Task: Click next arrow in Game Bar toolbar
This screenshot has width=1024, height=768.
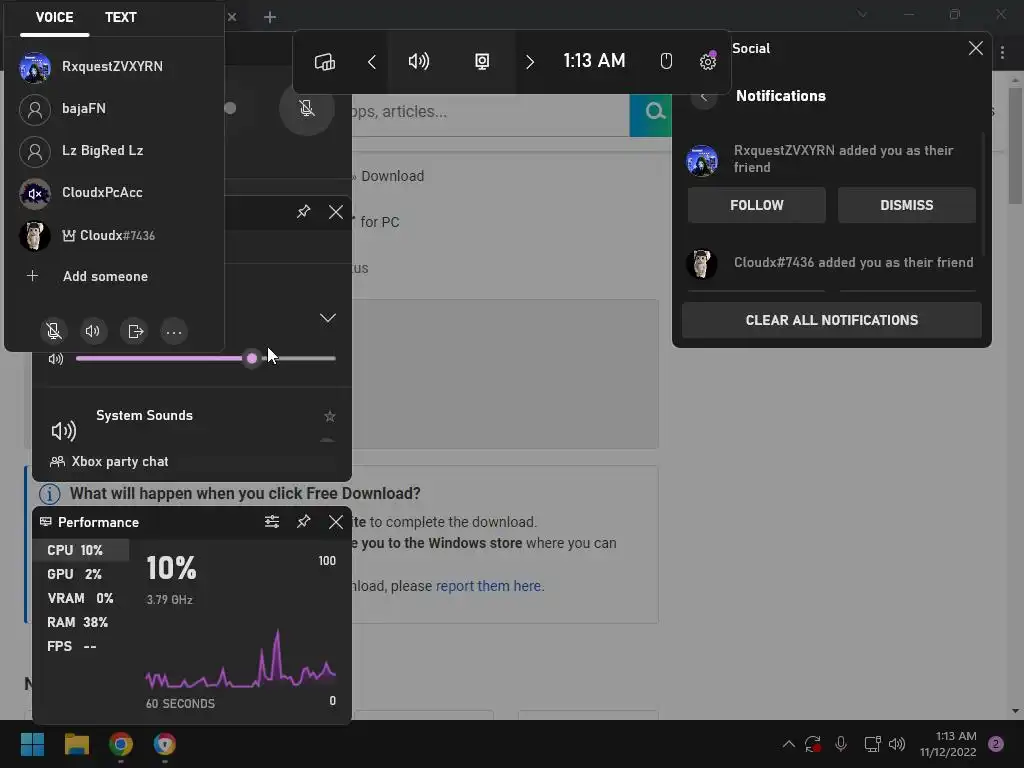Action: 530,62
